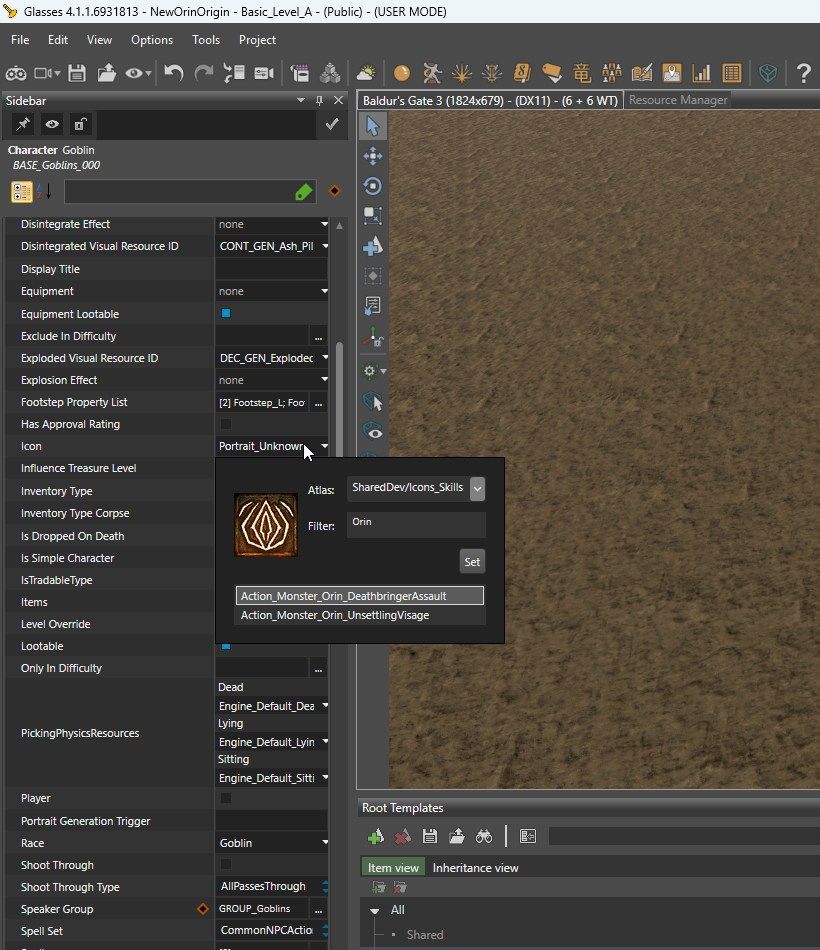Click the Set button in icon picker
Screen dimensions: 820x950
coord(472,562)
